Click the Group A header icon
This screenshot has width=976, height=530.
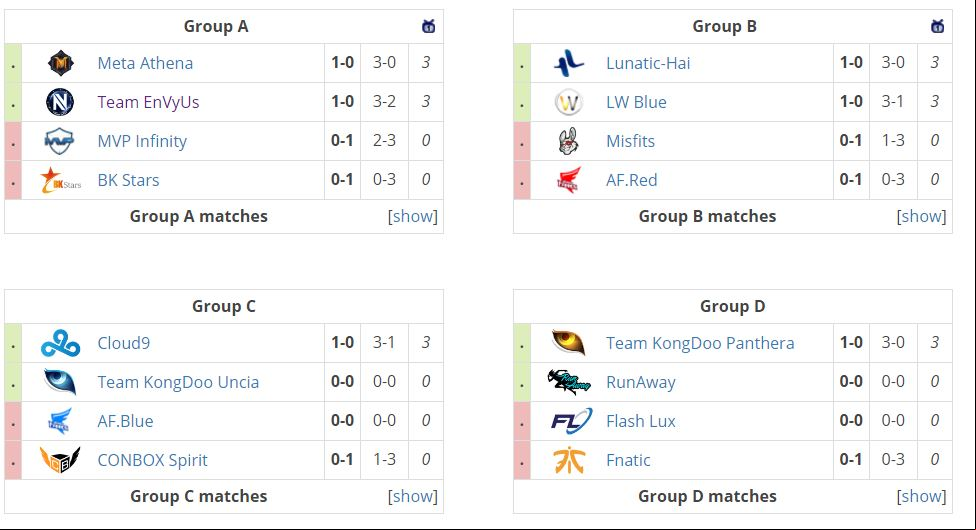click(x=428, y=26)
